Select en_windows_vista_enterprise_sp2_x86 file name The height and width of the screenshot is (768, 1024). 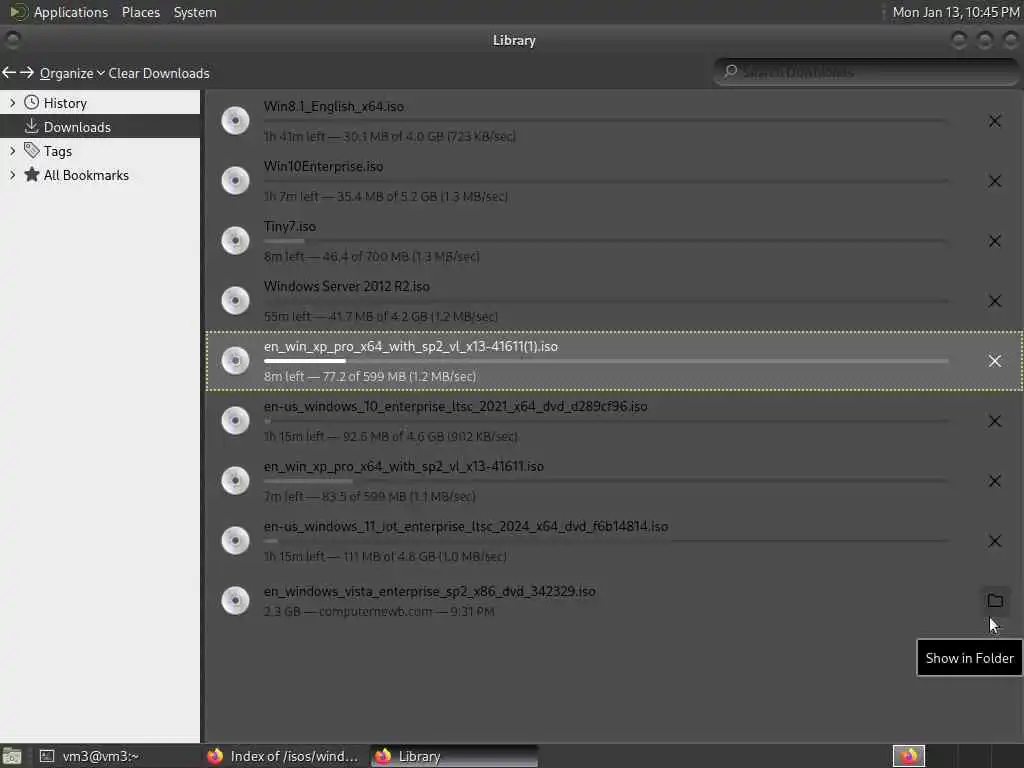[x=430, y=591]
